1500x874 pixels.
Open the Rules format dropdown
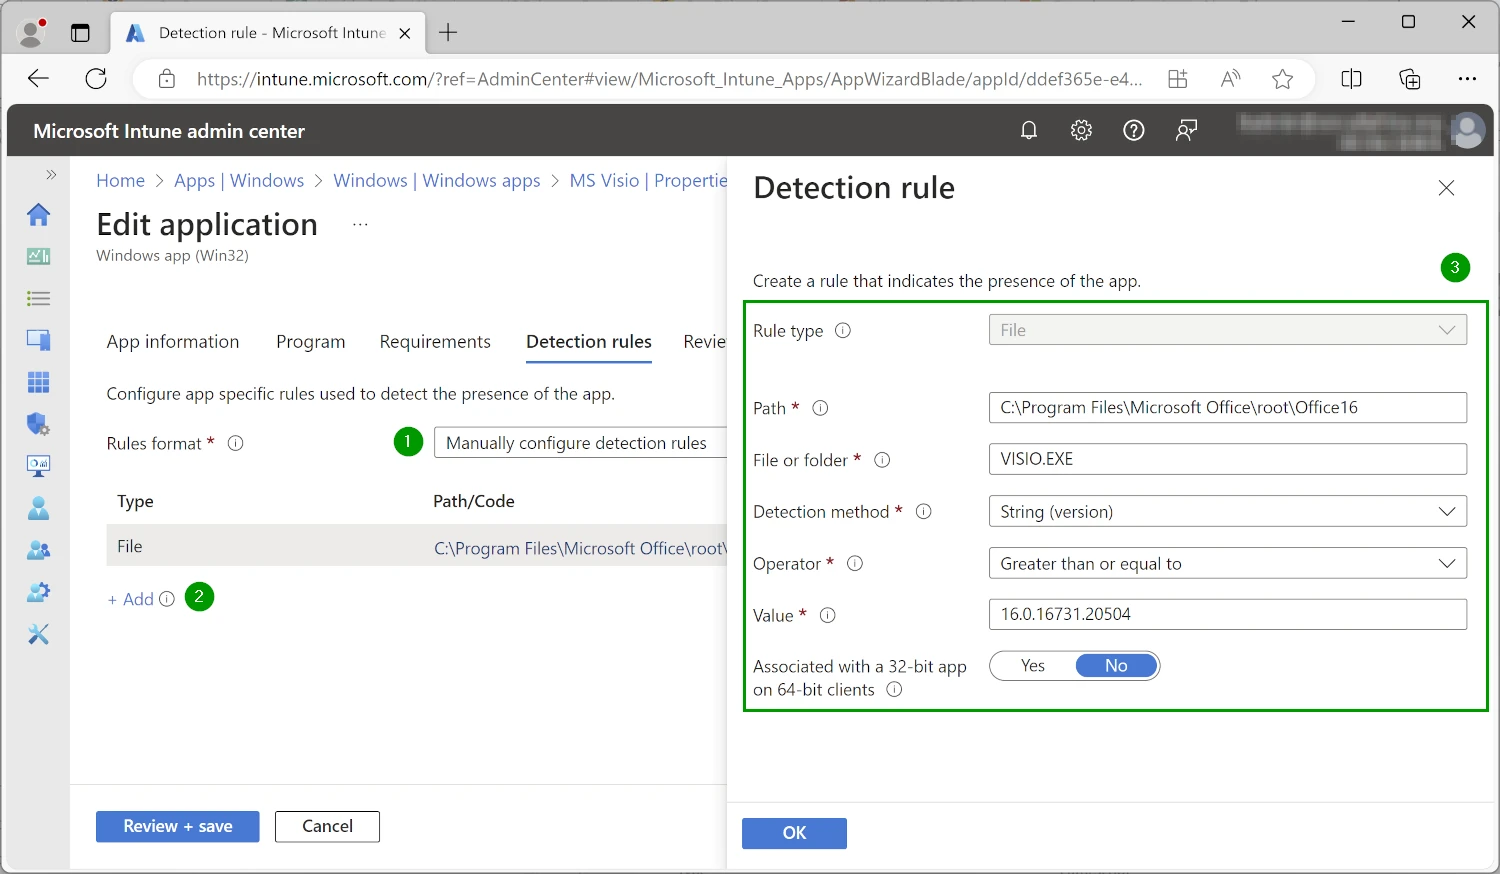pos(580,443)
